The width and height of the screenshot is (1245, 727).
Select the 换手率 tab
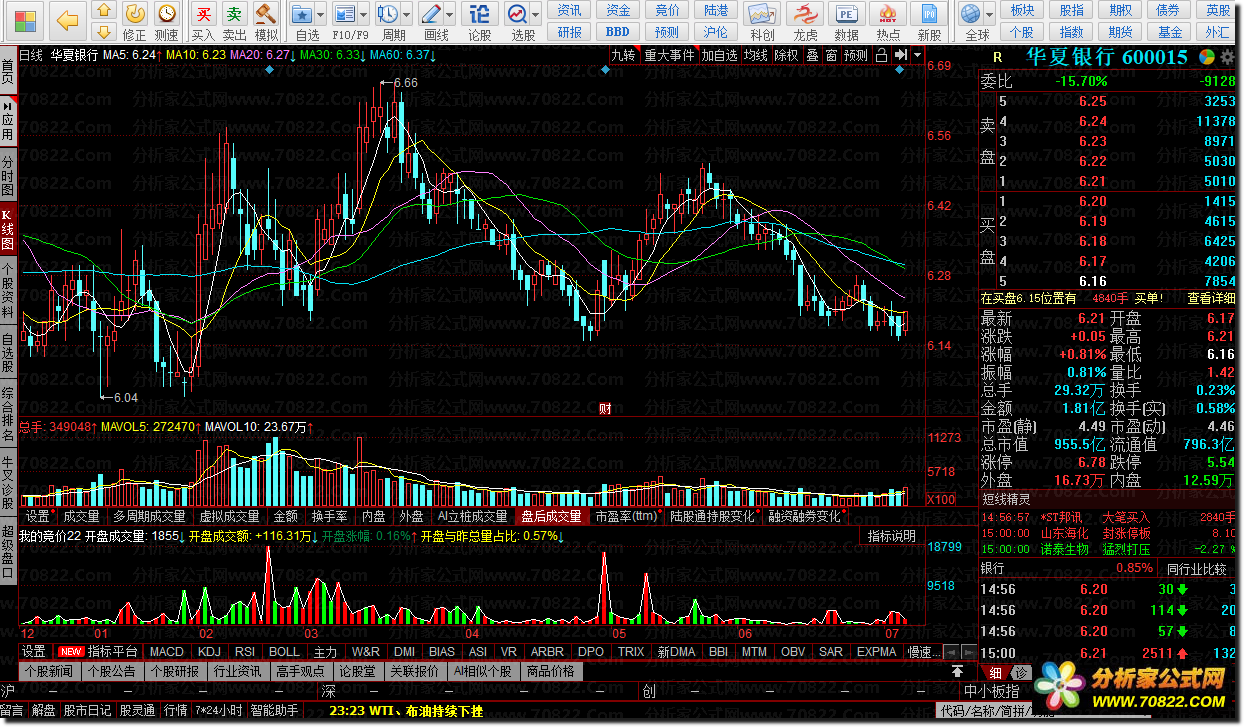pyautogui.click(x=329, y=517)
